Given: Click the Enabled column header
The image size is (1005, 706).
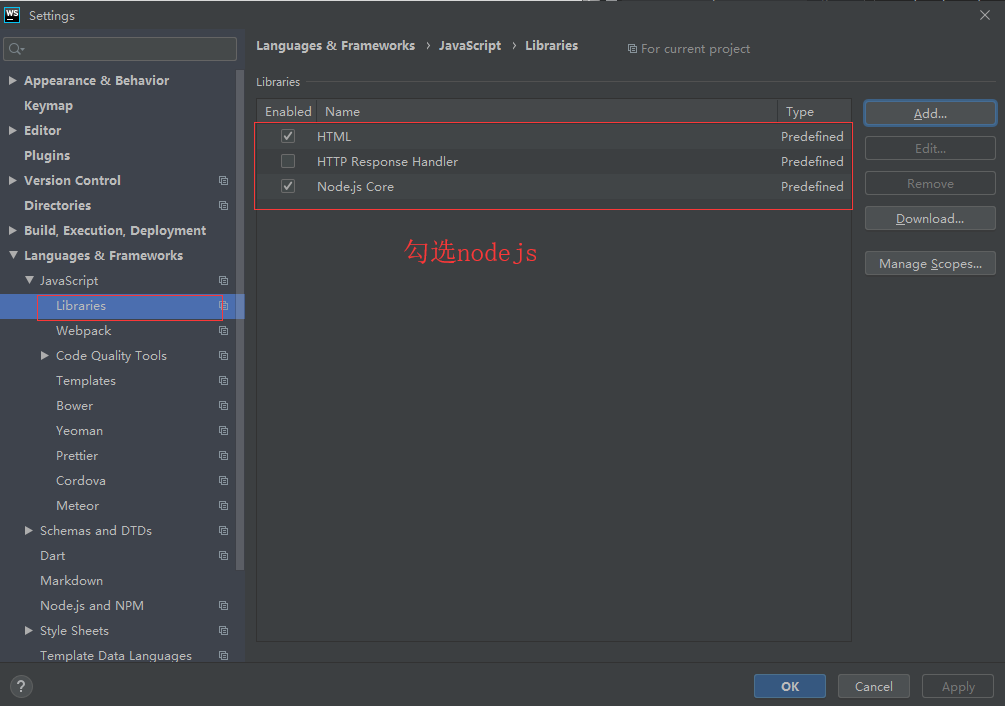Looking at the screenshot, I should click(288, 111).
